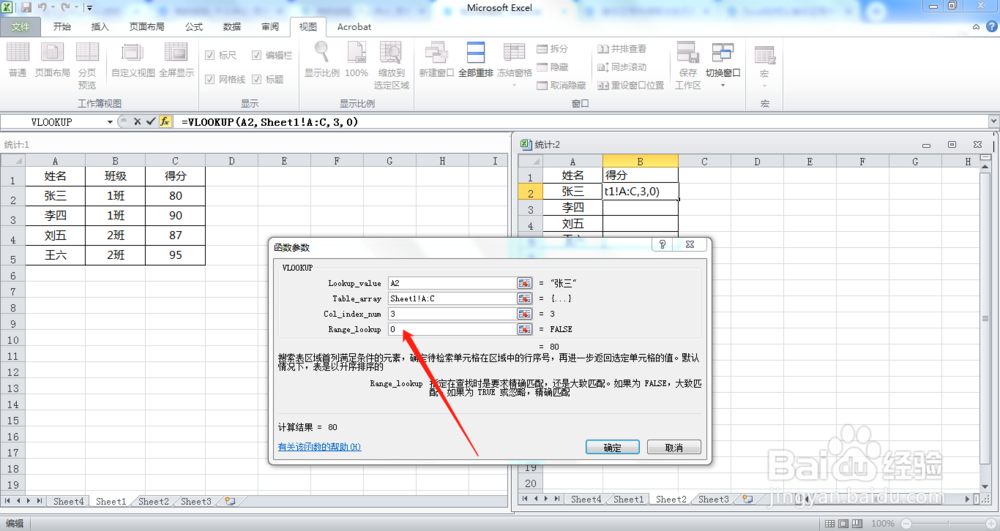
Task: Click Unhide window (取消隐藏)
Action: tap(561, 85)
